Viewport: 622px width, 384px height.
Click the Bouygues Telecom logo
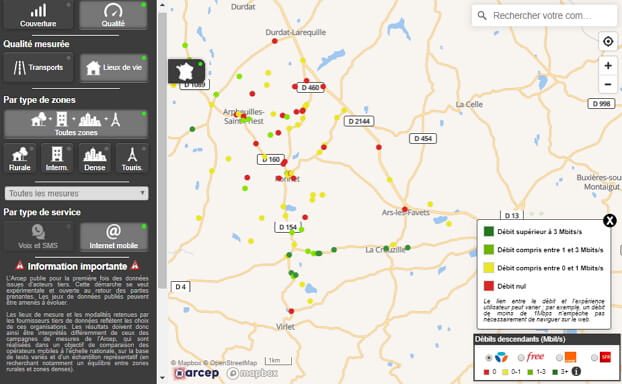coord(501,357)
